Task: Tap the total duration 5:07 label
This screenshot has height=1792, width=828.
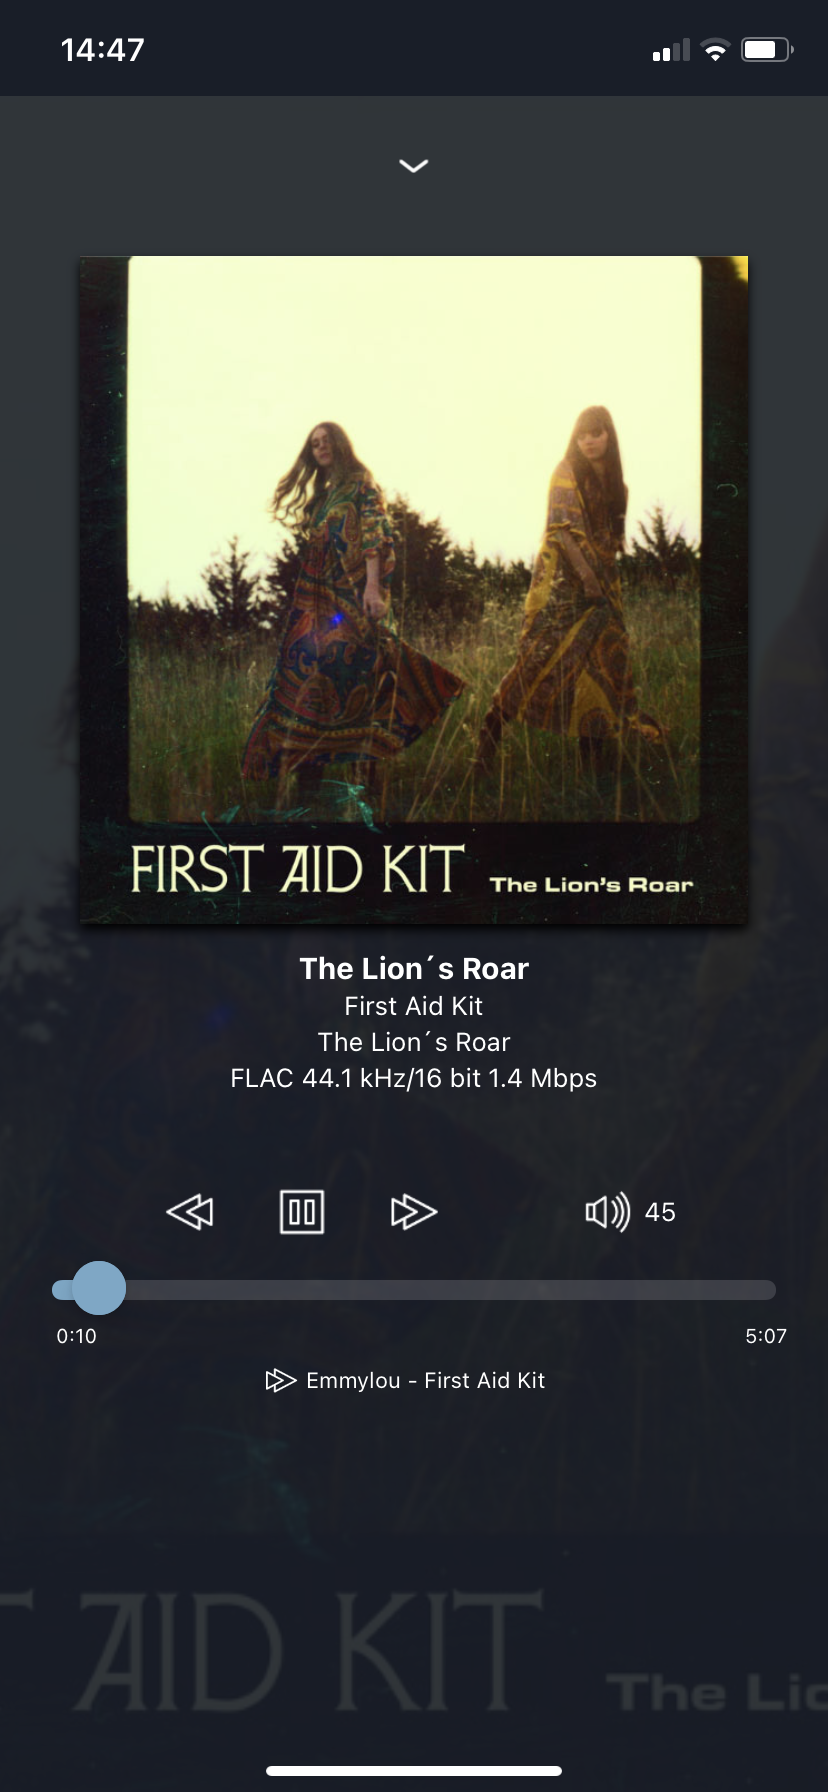Action: tap(766, 1336)
